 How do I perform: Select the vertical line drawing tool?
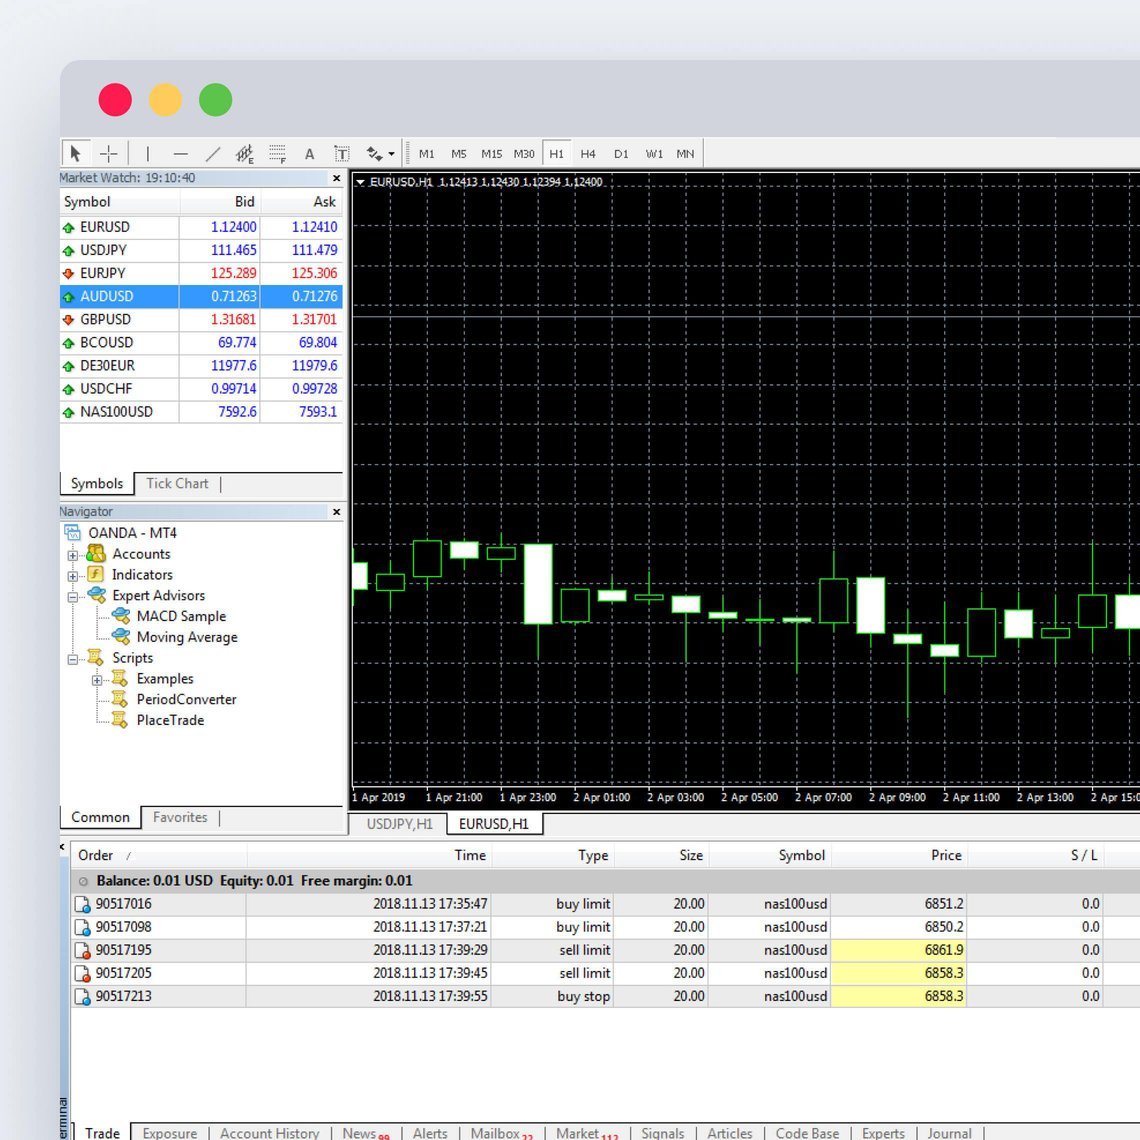coord(147,153)
